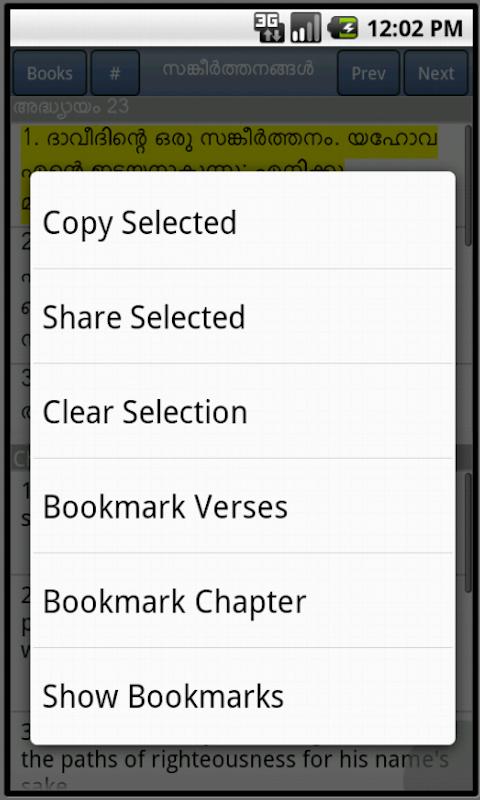Go to next chapter with Next
This screenshot has width=480, height=800.
(436, 73)
